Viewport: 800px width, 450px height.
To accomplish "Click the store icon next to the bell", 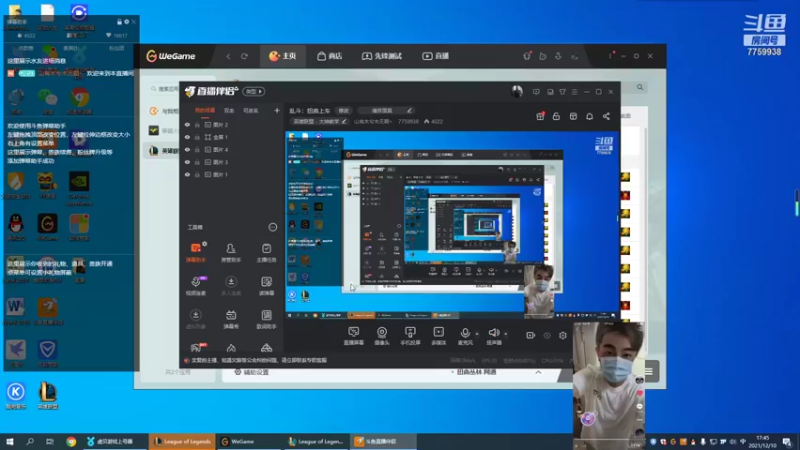I will coord(573,116).
